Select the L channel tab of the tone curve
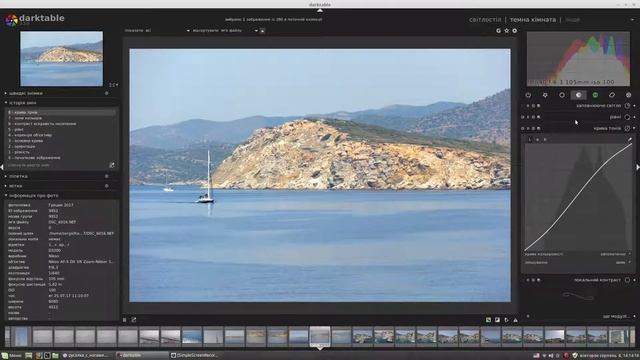Screen dimensions: 640x360 [x=530, y=140]
